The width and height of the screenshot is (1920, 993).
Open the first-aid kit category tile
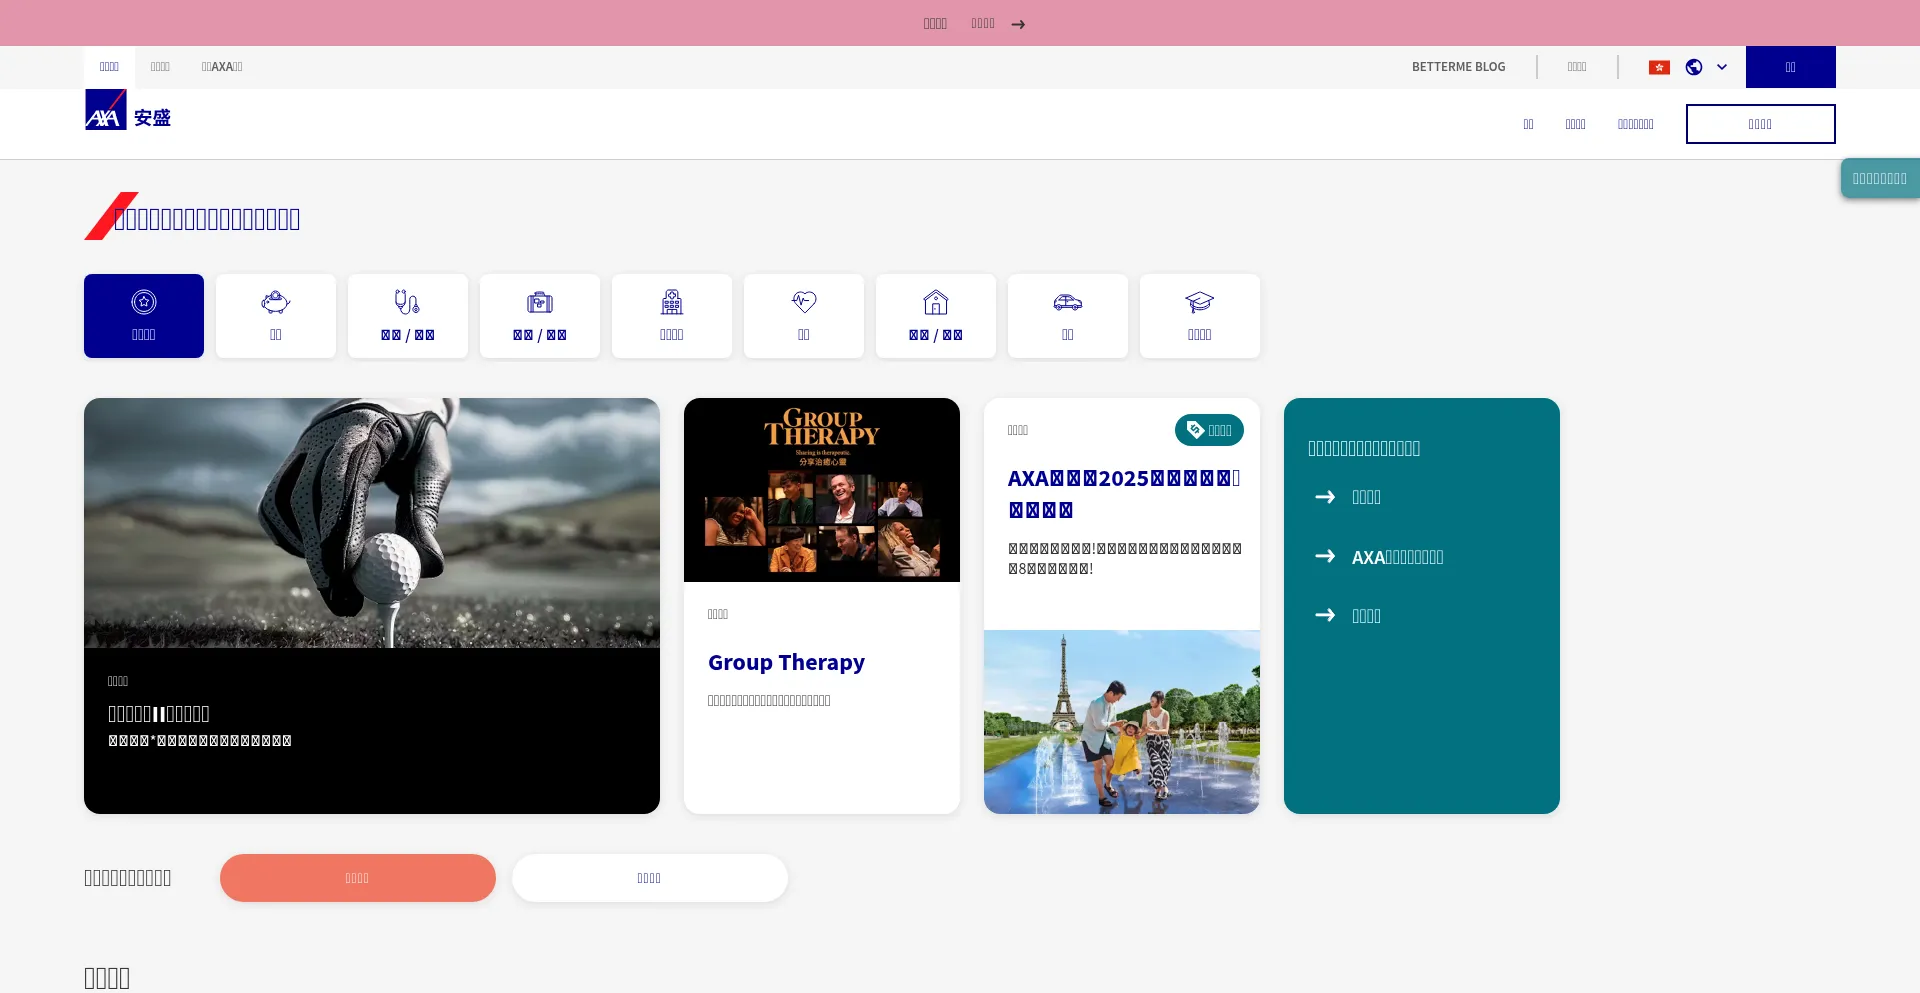click(x=540, y=316)
